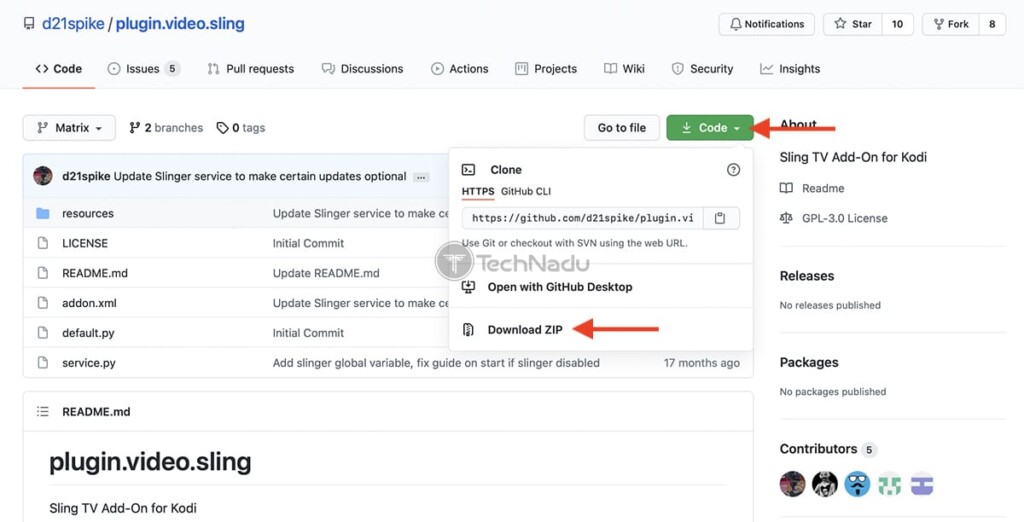Switch to the Issues tab
The height and width of the screenshot is (522, 1024).
point(144,69)
